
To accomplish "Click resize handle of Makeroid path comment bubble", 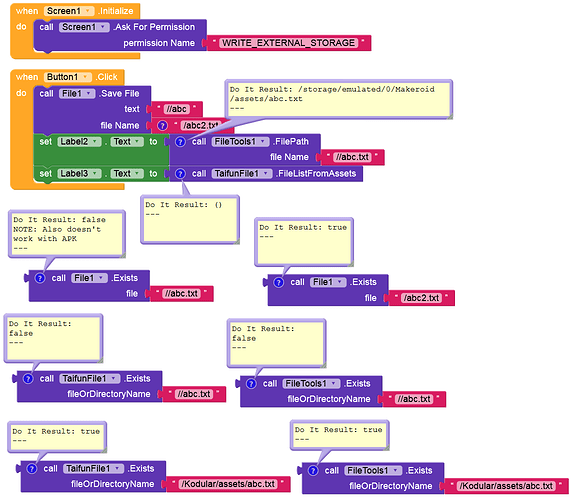I will [450, 117].
